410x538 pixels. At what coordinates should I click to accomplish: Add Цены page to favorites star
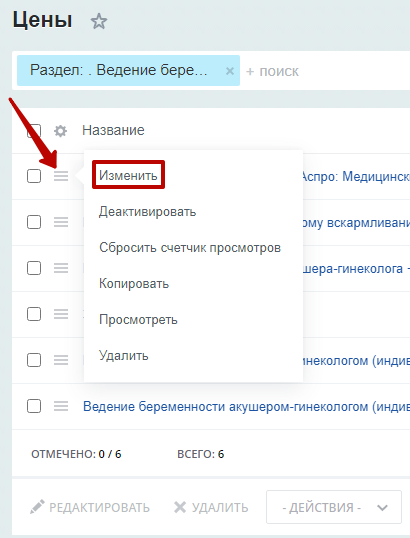[99, 21]
